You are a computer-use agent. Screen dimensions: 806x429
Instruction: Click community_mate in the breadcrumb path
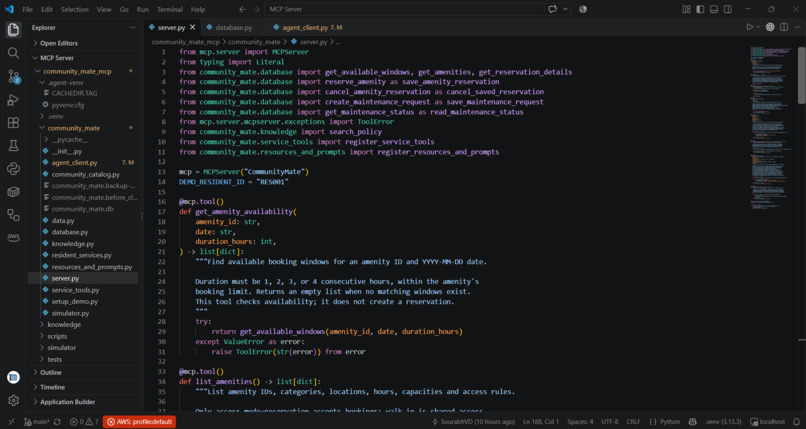coord(254,42)
